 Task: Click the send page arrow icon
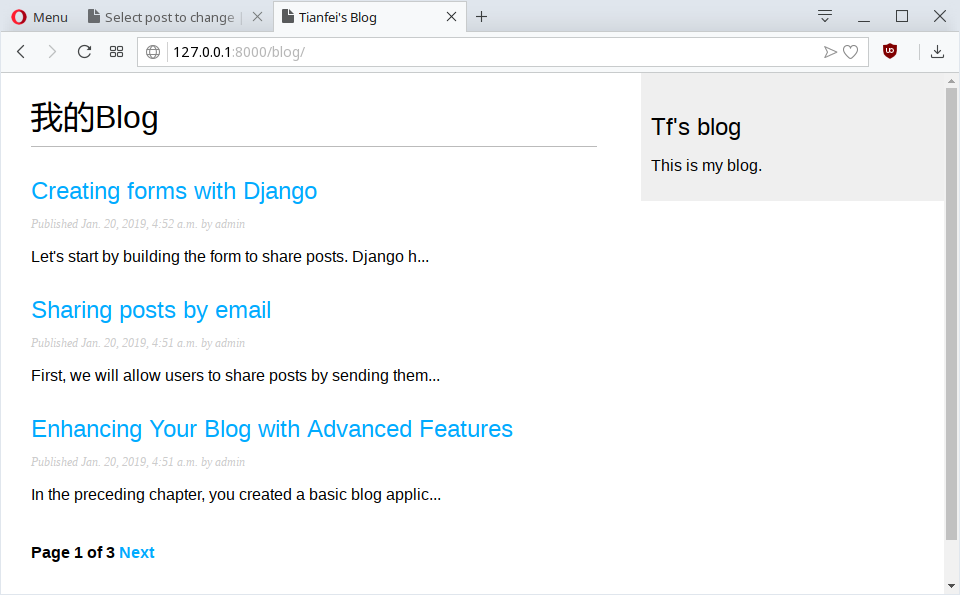[829, 52]
